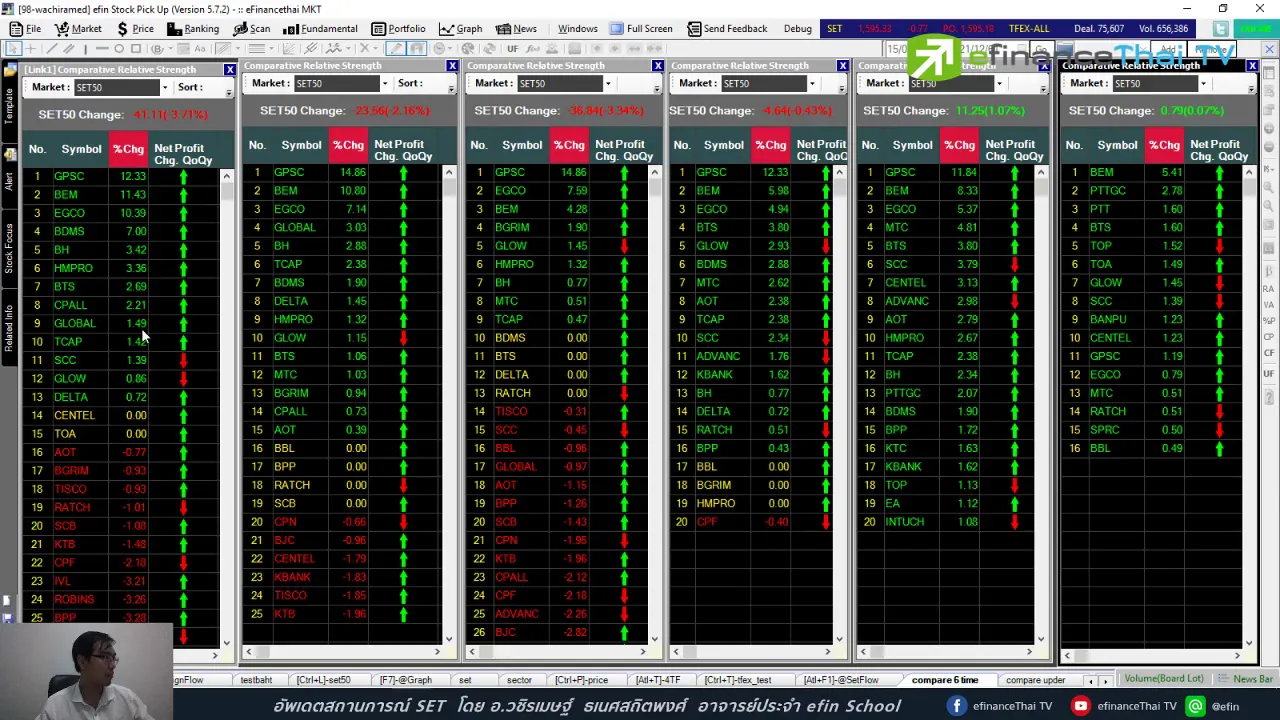Screen dimensions: 1280x720
Task: Open the Debug menu
Action: (797, 29)
